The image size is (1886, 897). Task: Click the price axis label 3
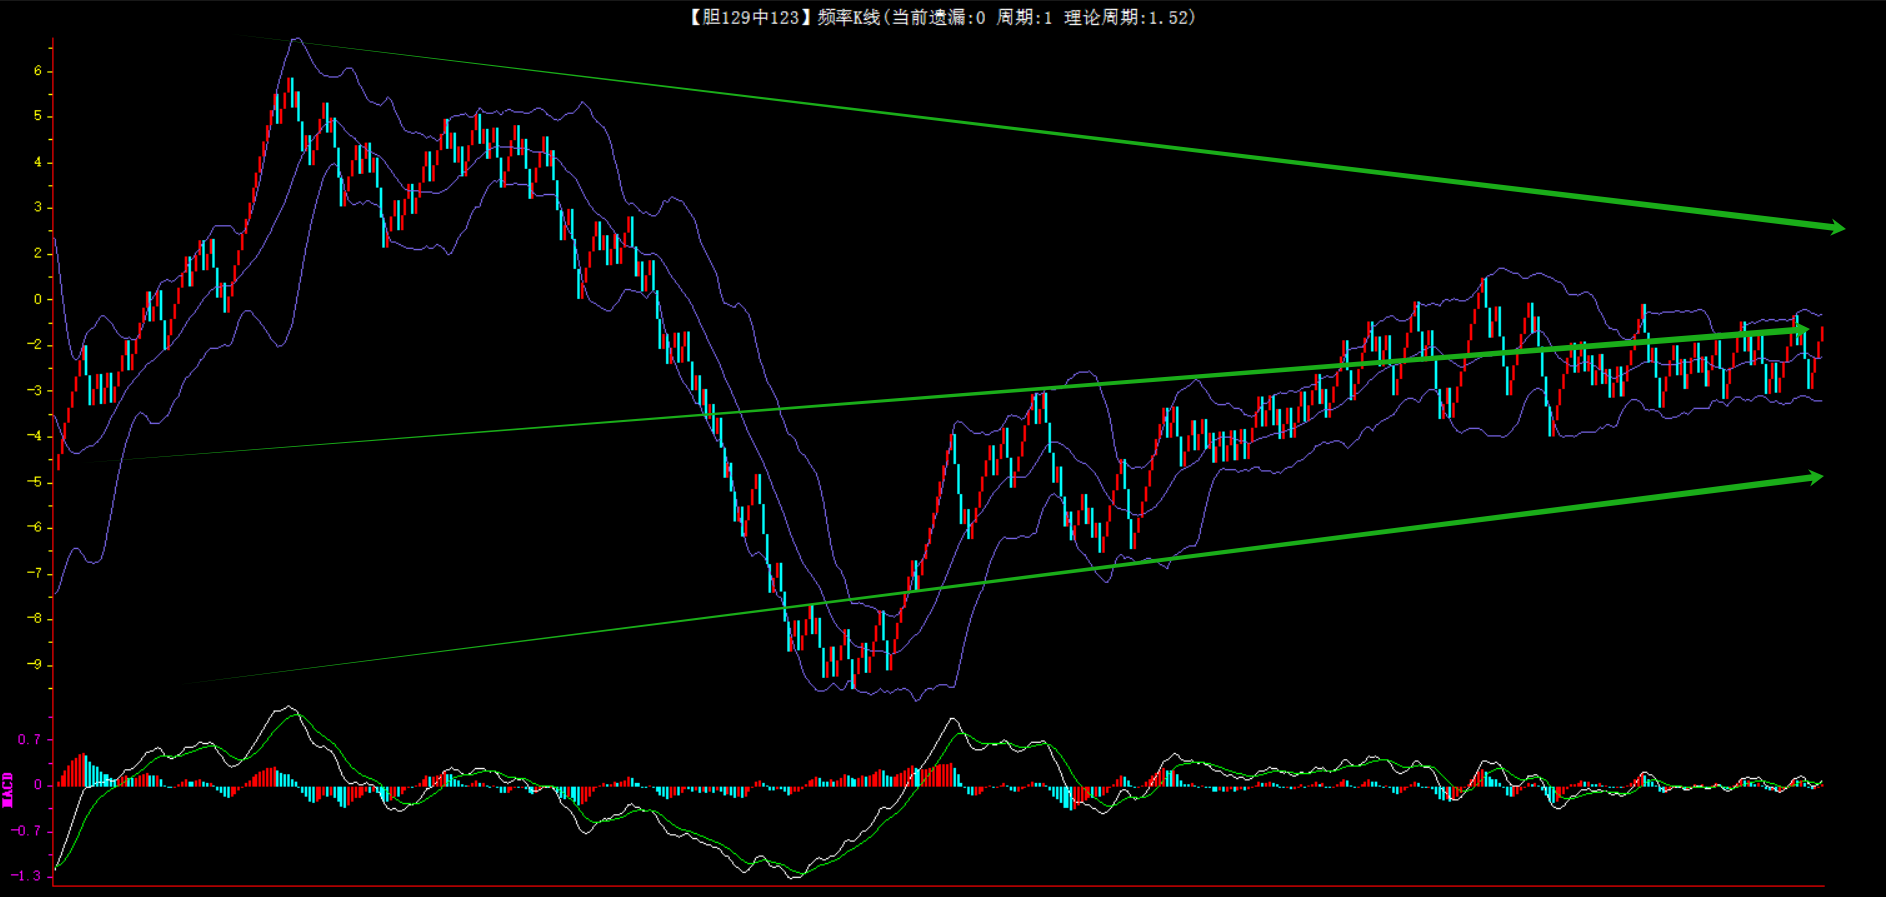pos(38,208)
